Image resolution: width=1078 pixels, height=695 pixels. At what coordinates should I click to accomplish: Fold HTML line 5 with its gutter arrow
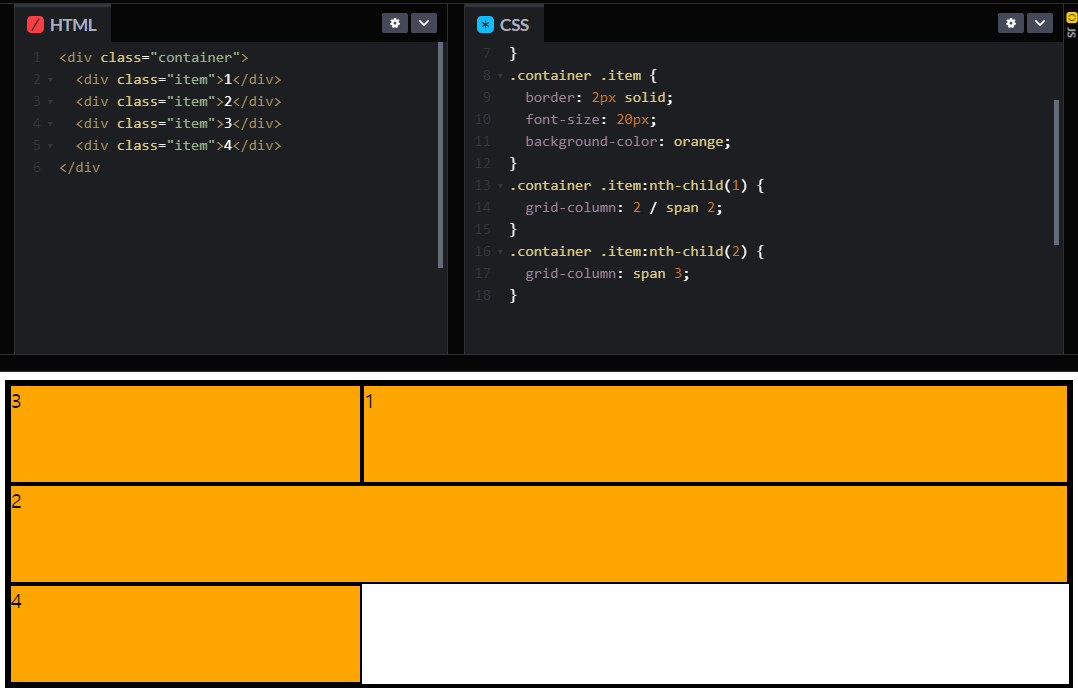50,146
